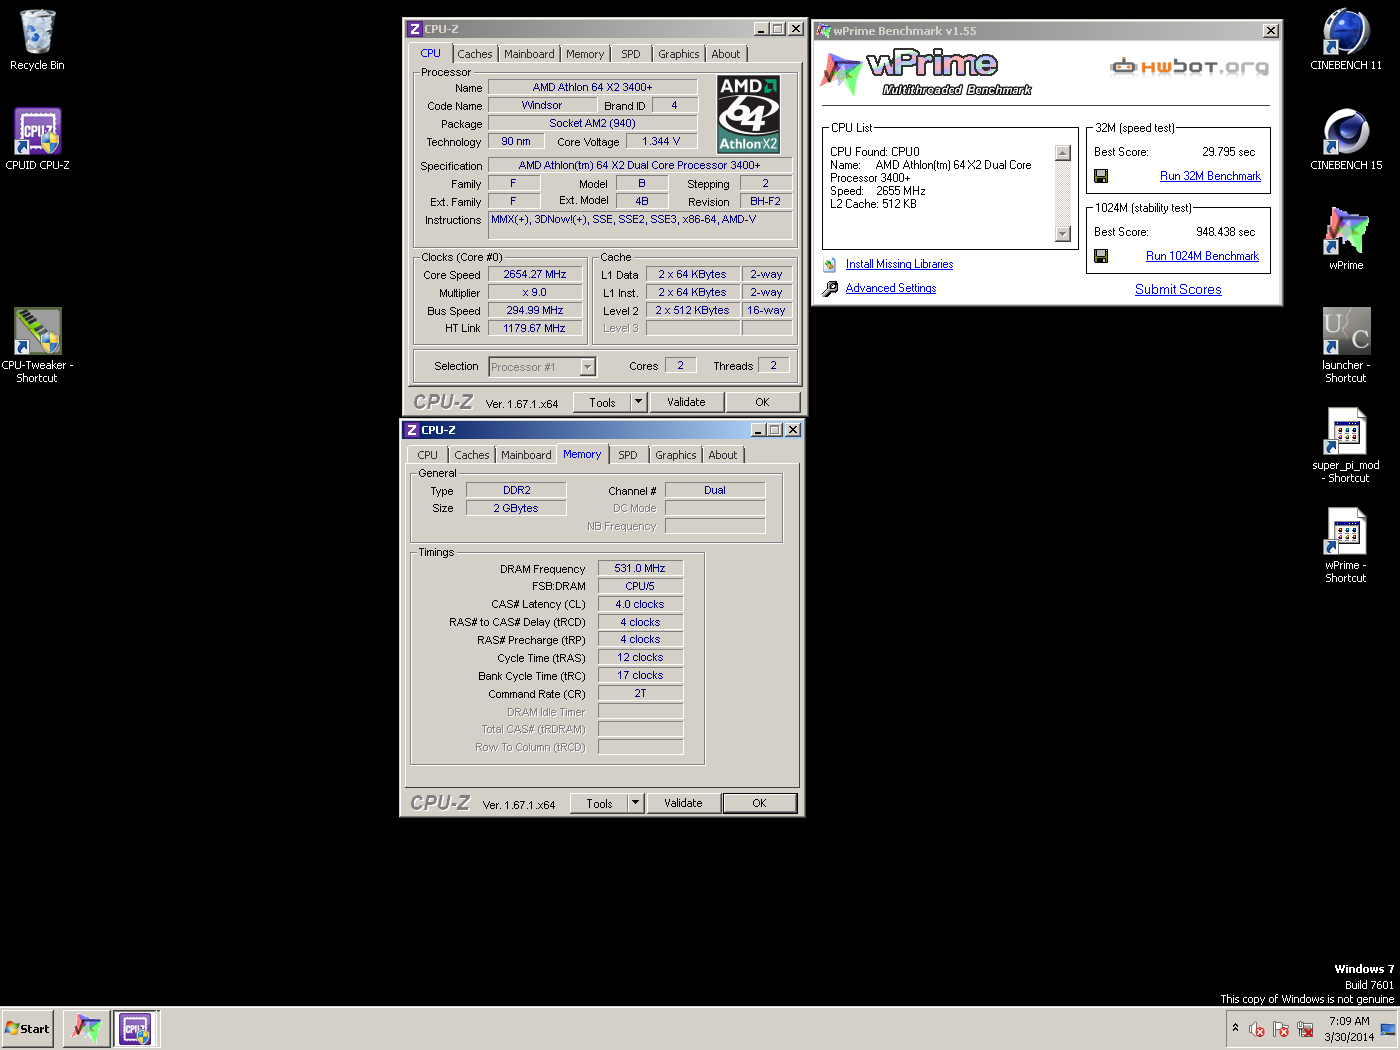Click the taskbar clock showing 7:09 AM

(1349, 1029)
